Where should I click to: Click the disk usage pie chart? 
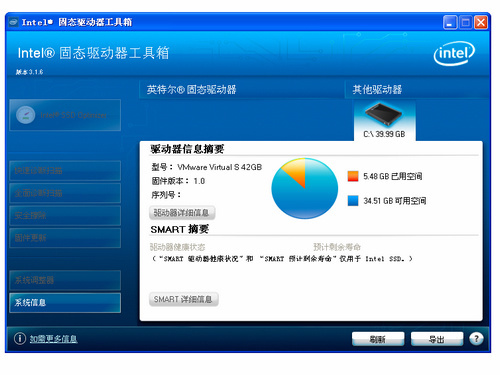click(x=304, y=188)
